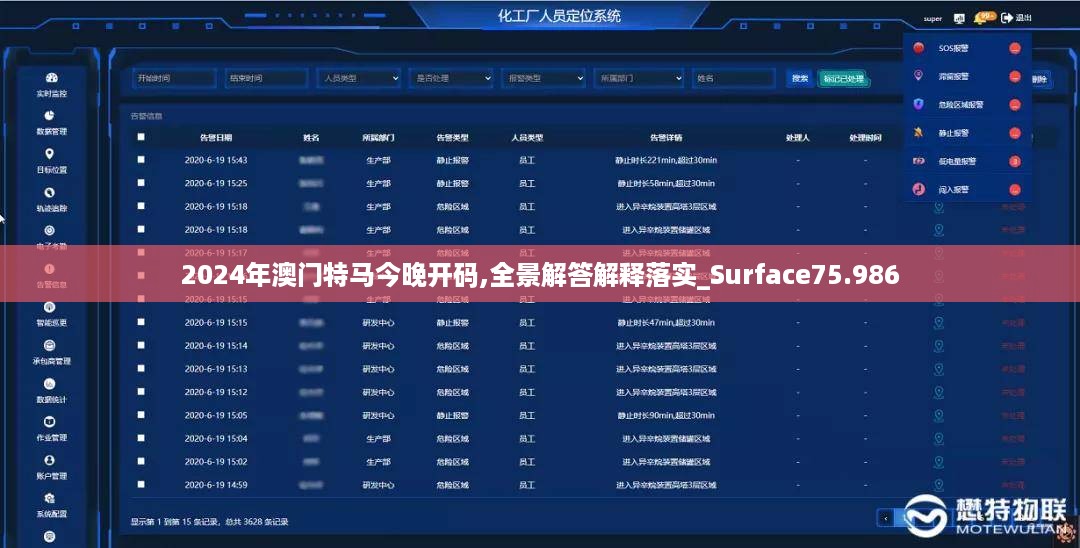This screenshot has width=1080, height=548.
Task: Toggle the select-all checkbox in the table header
Action: [141, 137]
